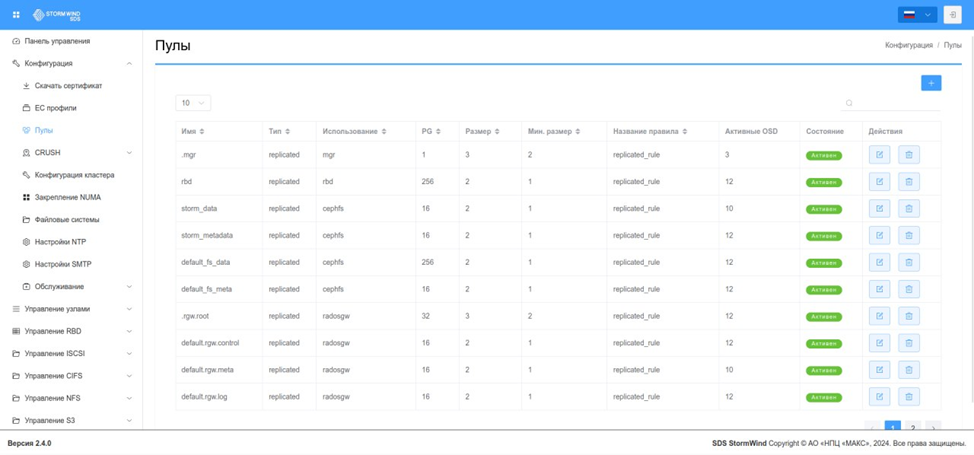Viewport: 974px width, 455px height.
Task: Click the Активен badge of rbd pool
Action: click(824, 182)
